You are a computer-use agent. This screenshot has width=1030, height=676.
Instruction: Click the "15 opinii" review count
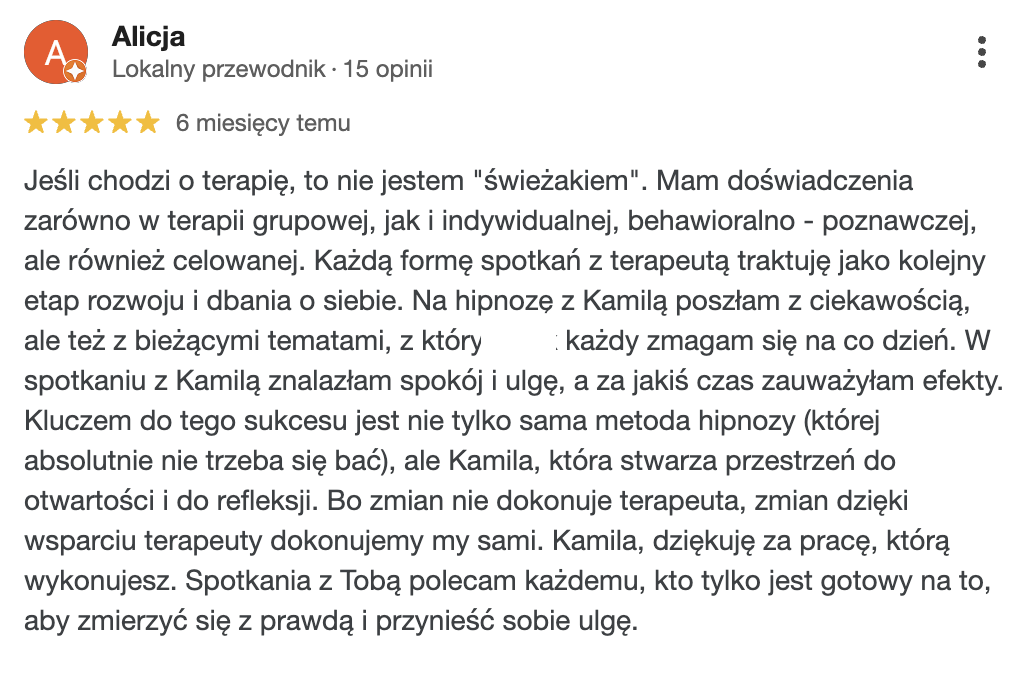pos(388,69)
